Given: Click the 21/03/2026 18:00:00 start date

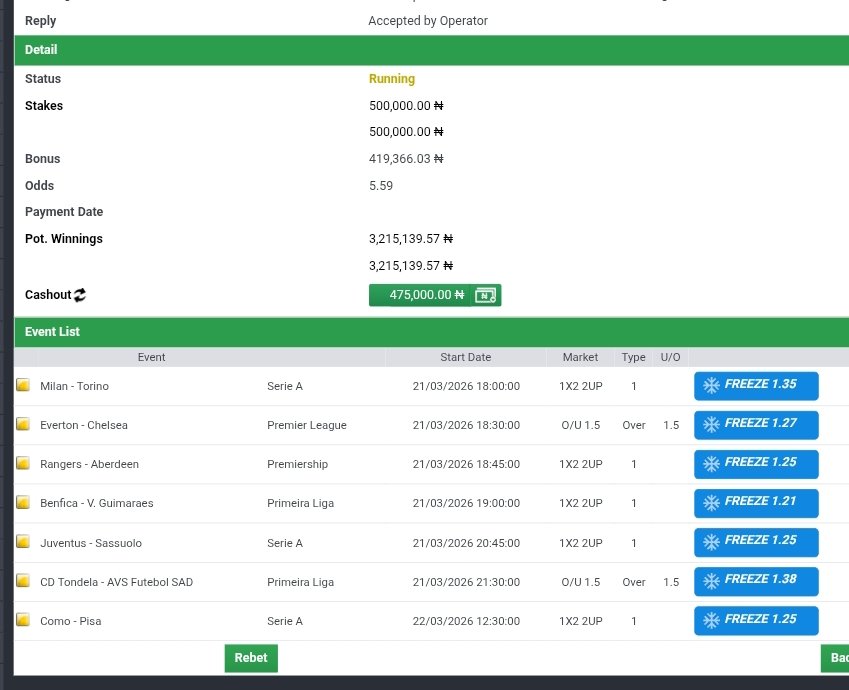Looking at the screenshot, I should click(x=466, y=386).
